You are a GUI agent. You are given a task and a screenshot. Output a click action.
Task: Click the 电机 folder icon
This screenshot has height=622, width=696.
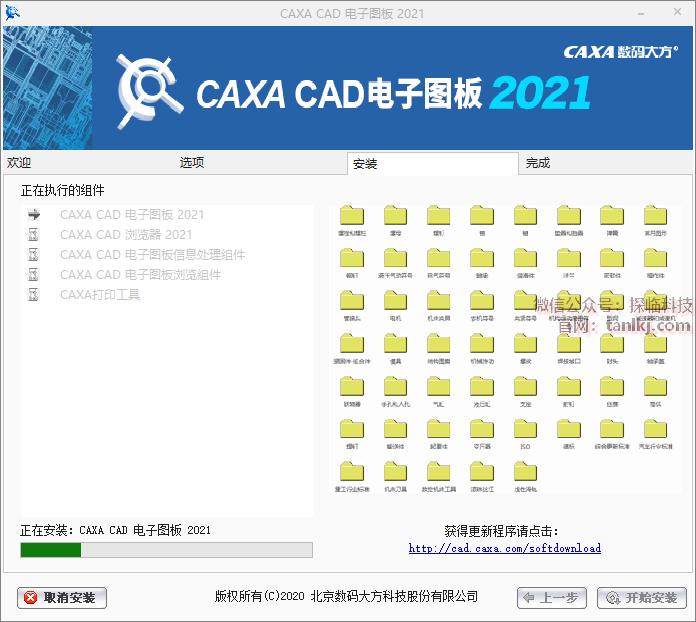point(395,301)
